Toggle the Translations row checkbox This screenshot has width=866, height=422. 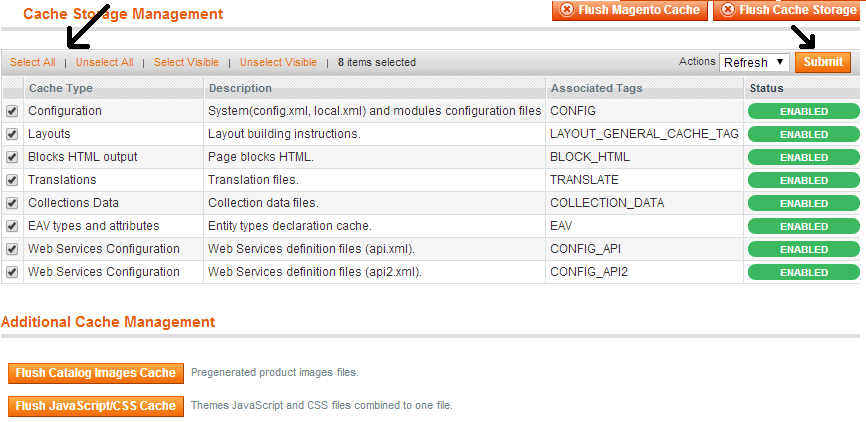(x=12, y=180)
